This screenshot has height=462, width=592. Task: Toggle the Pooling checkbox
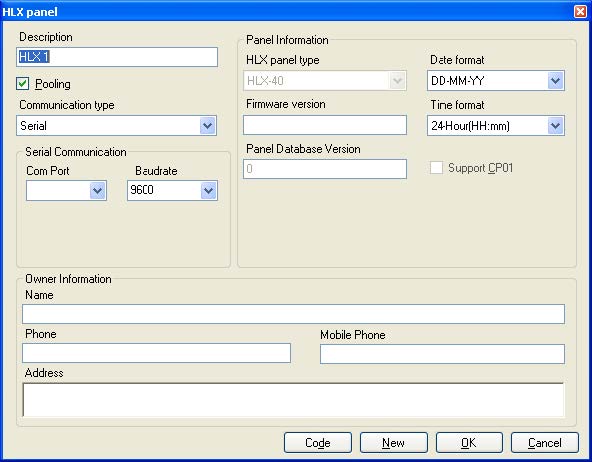(23, 83)
